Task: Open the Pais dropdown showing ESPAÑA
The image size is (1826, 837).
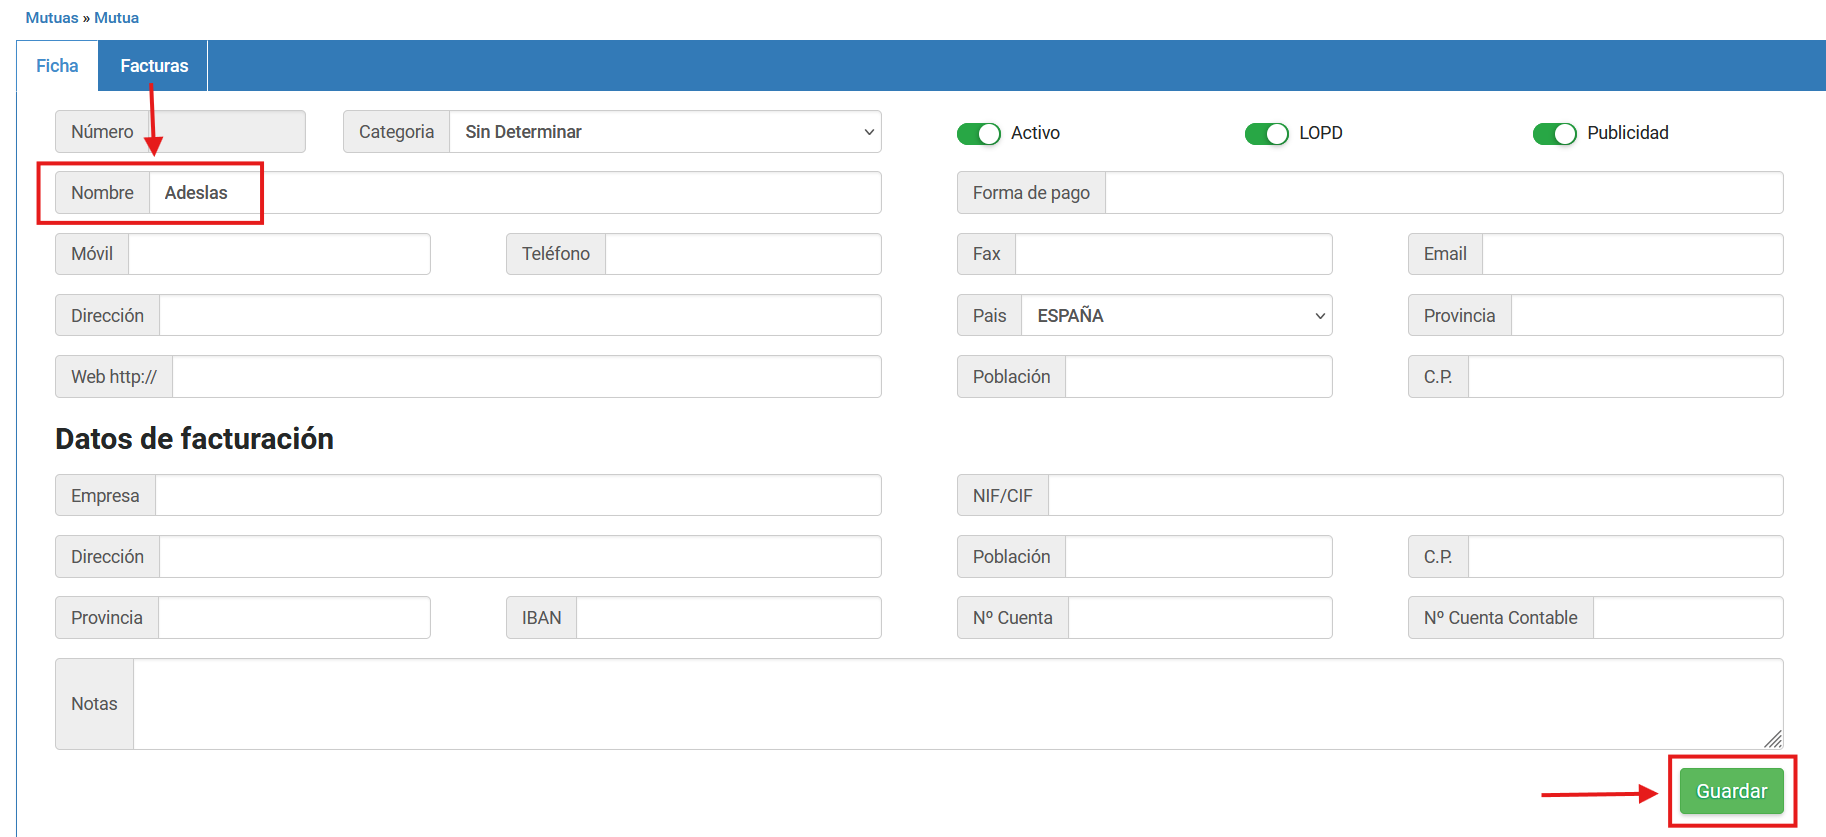Action: tap(1176, 316)
